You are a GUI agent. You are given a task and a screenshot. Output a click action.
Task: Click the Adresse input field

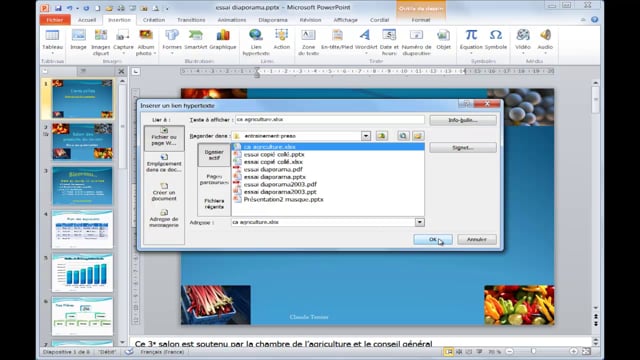pos(323,222)
